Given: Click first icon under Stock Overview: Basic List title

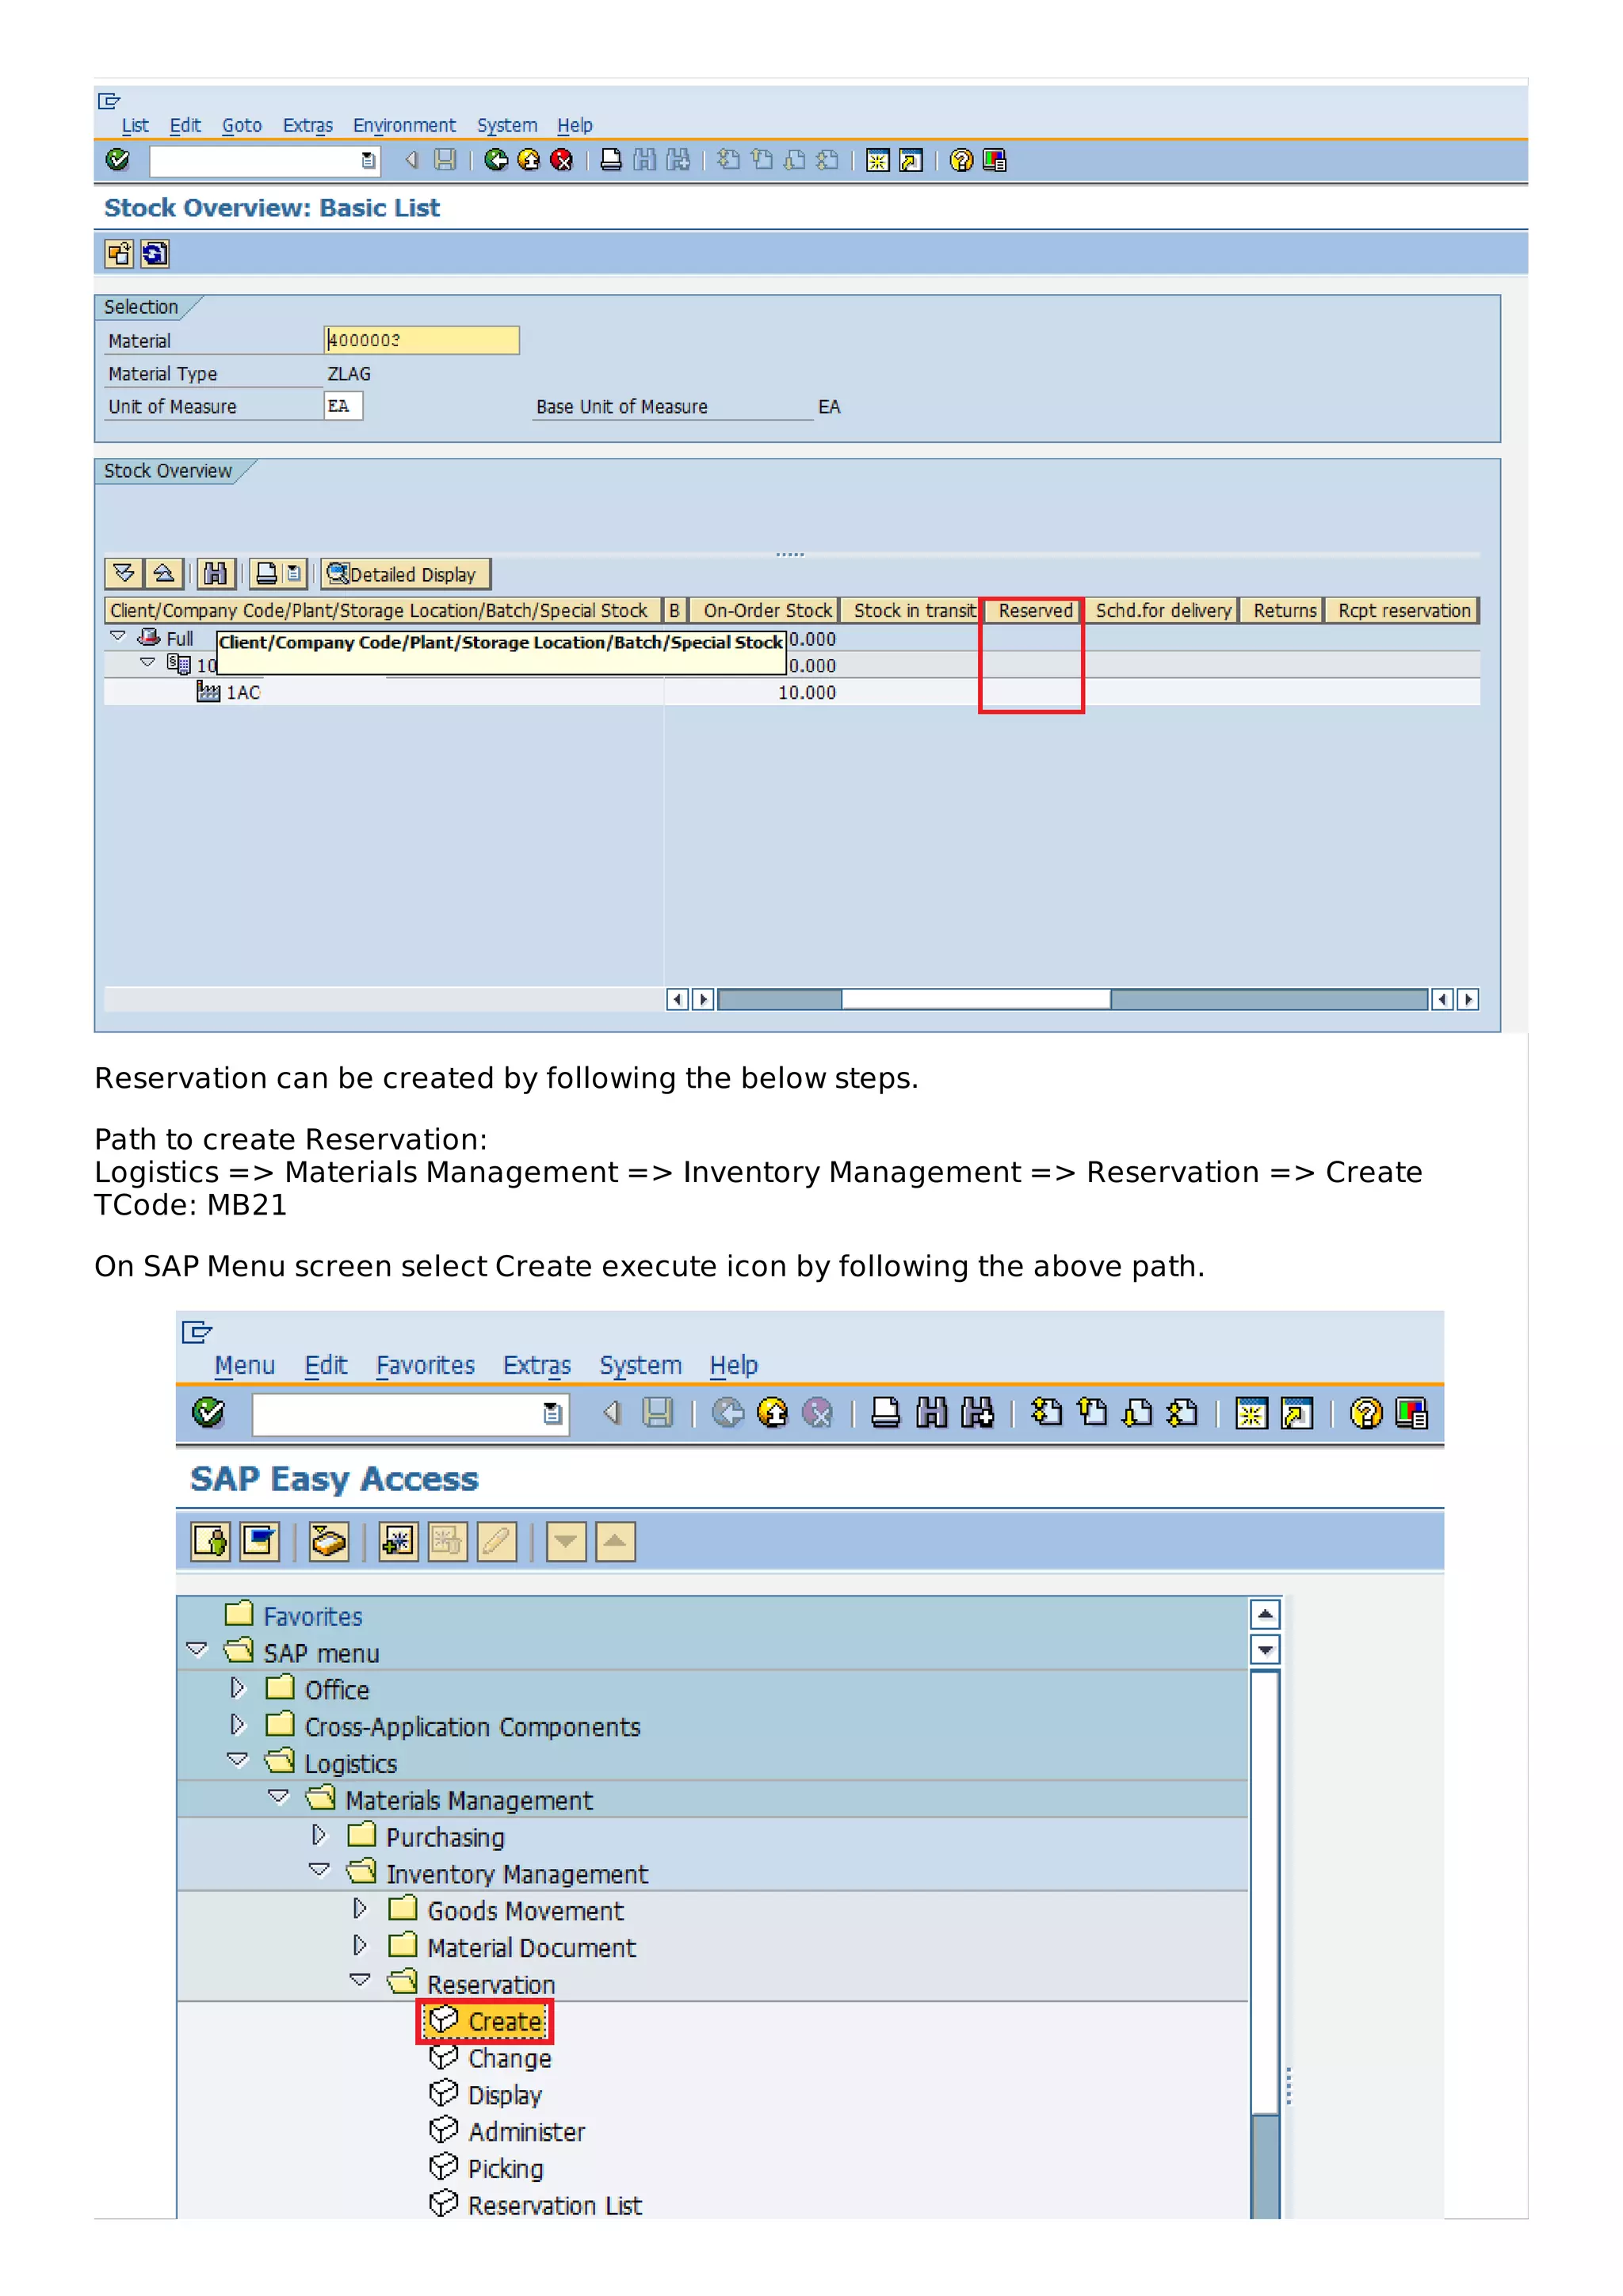Looking at the screenshot, I should click(119, 254).
